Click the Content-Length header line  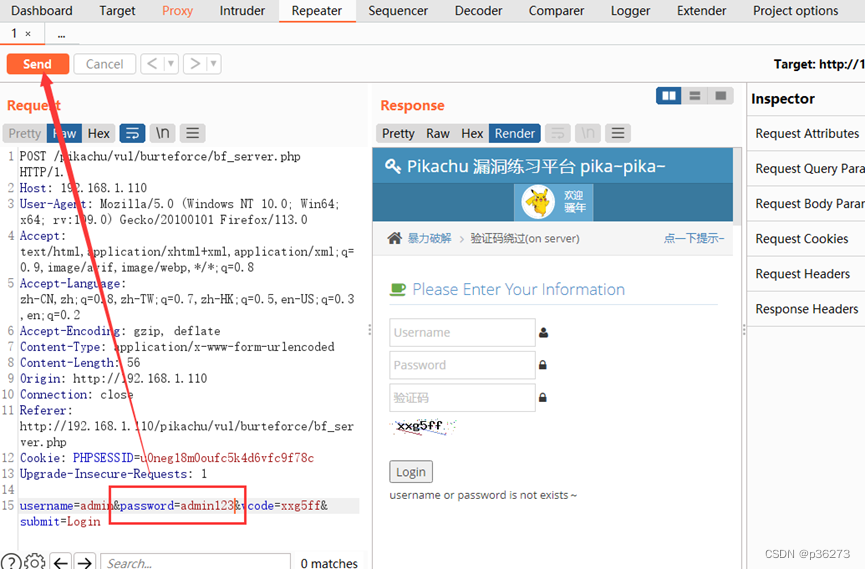[x=80, y=363]
